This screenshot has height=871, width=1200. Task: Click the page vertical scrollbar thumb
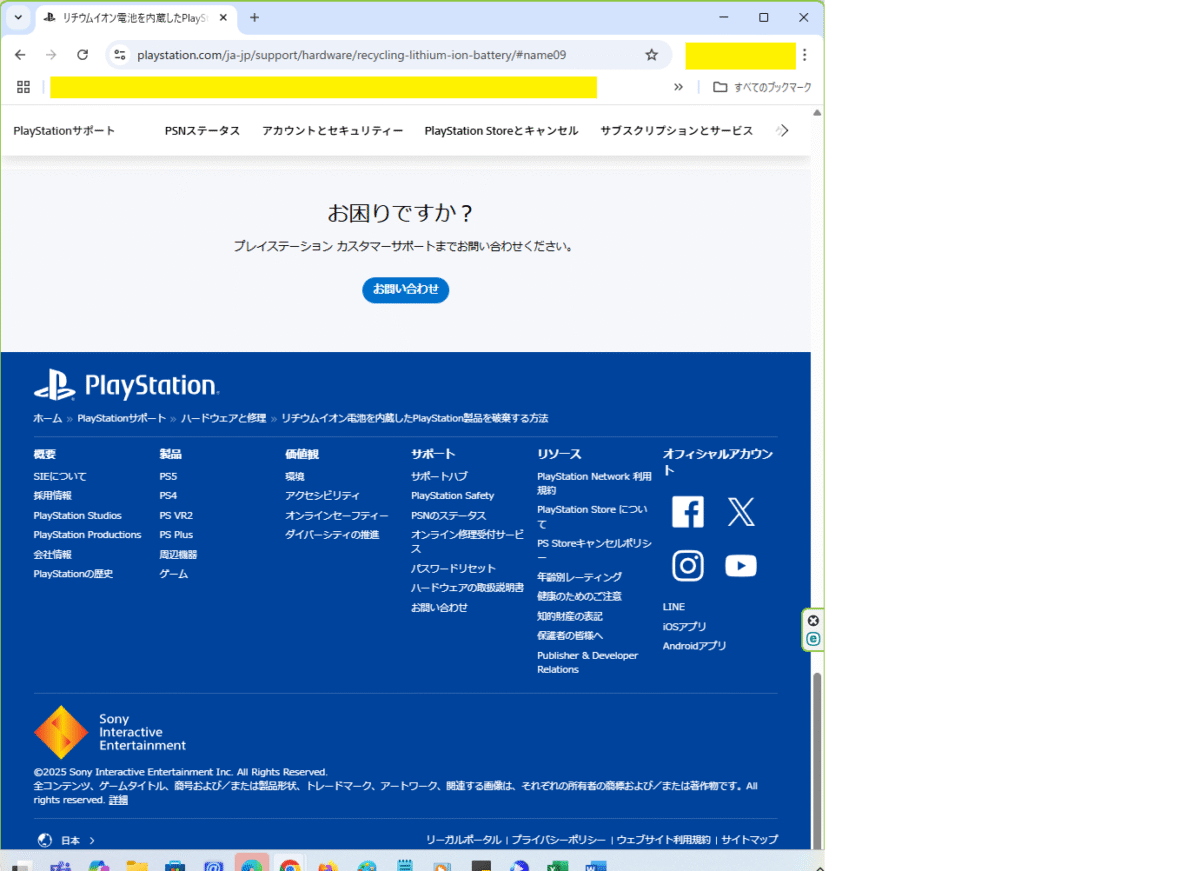click(x=817, y=760)
